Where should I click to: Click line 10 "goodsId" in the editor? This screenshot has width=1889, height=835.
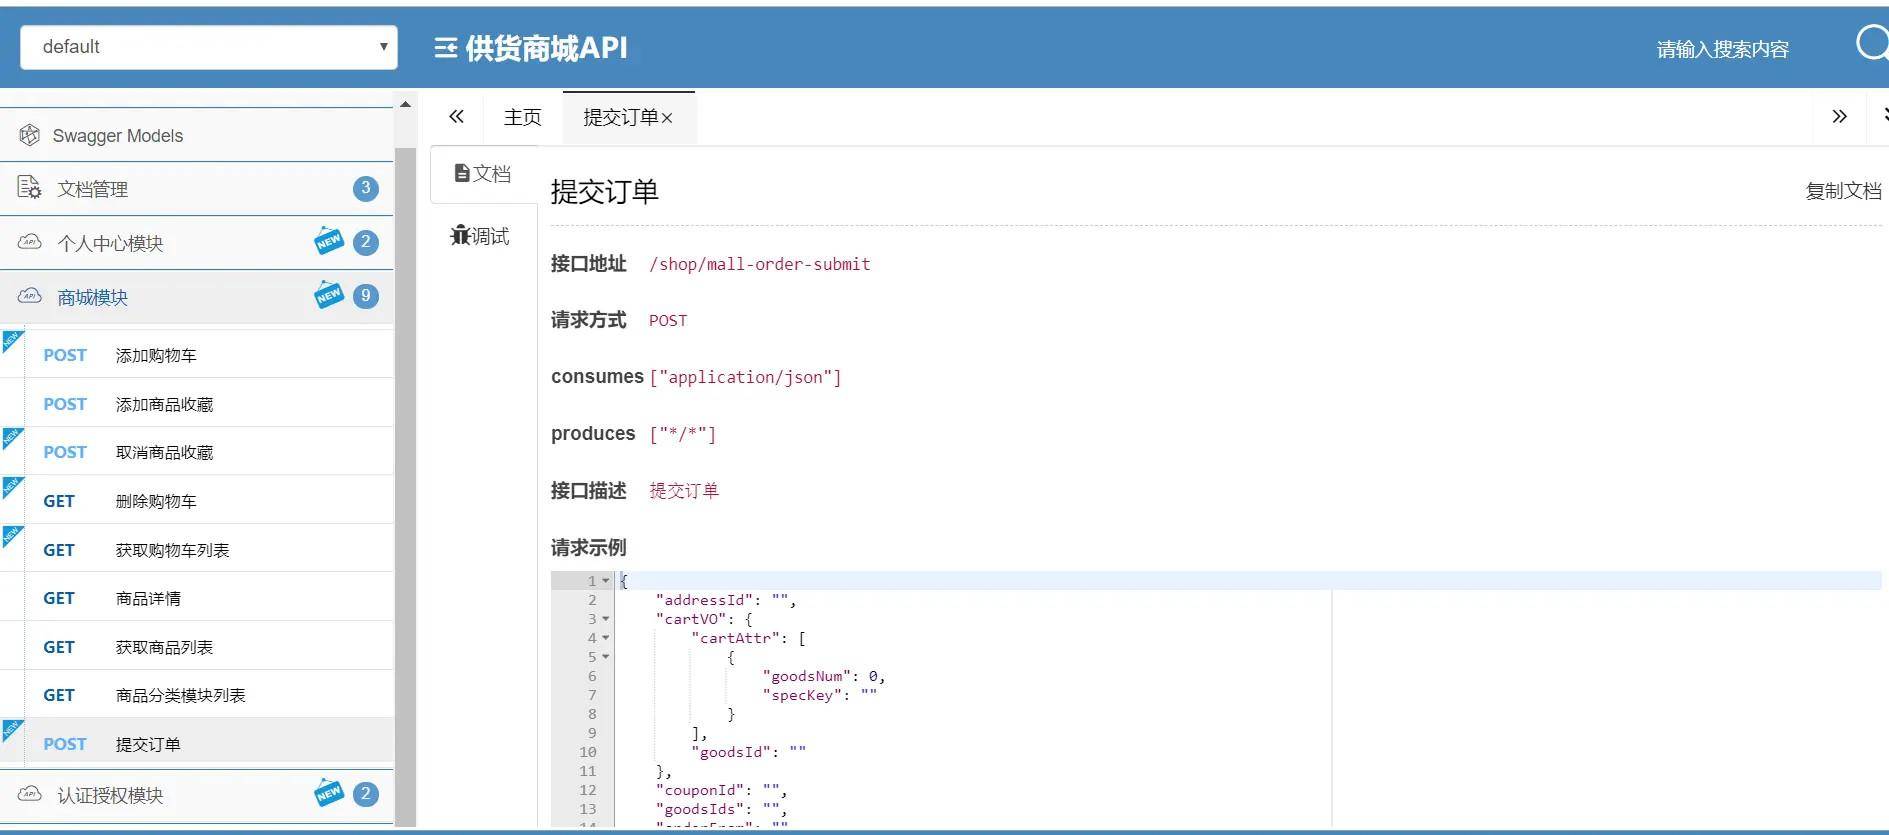(x=749, y=752)
